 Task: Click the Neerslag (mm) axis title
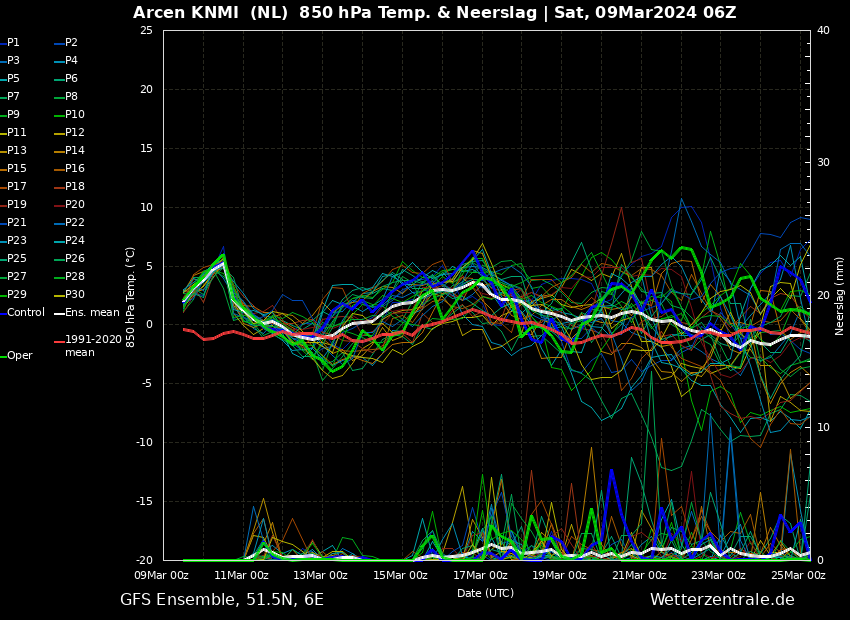coord(839,295)
